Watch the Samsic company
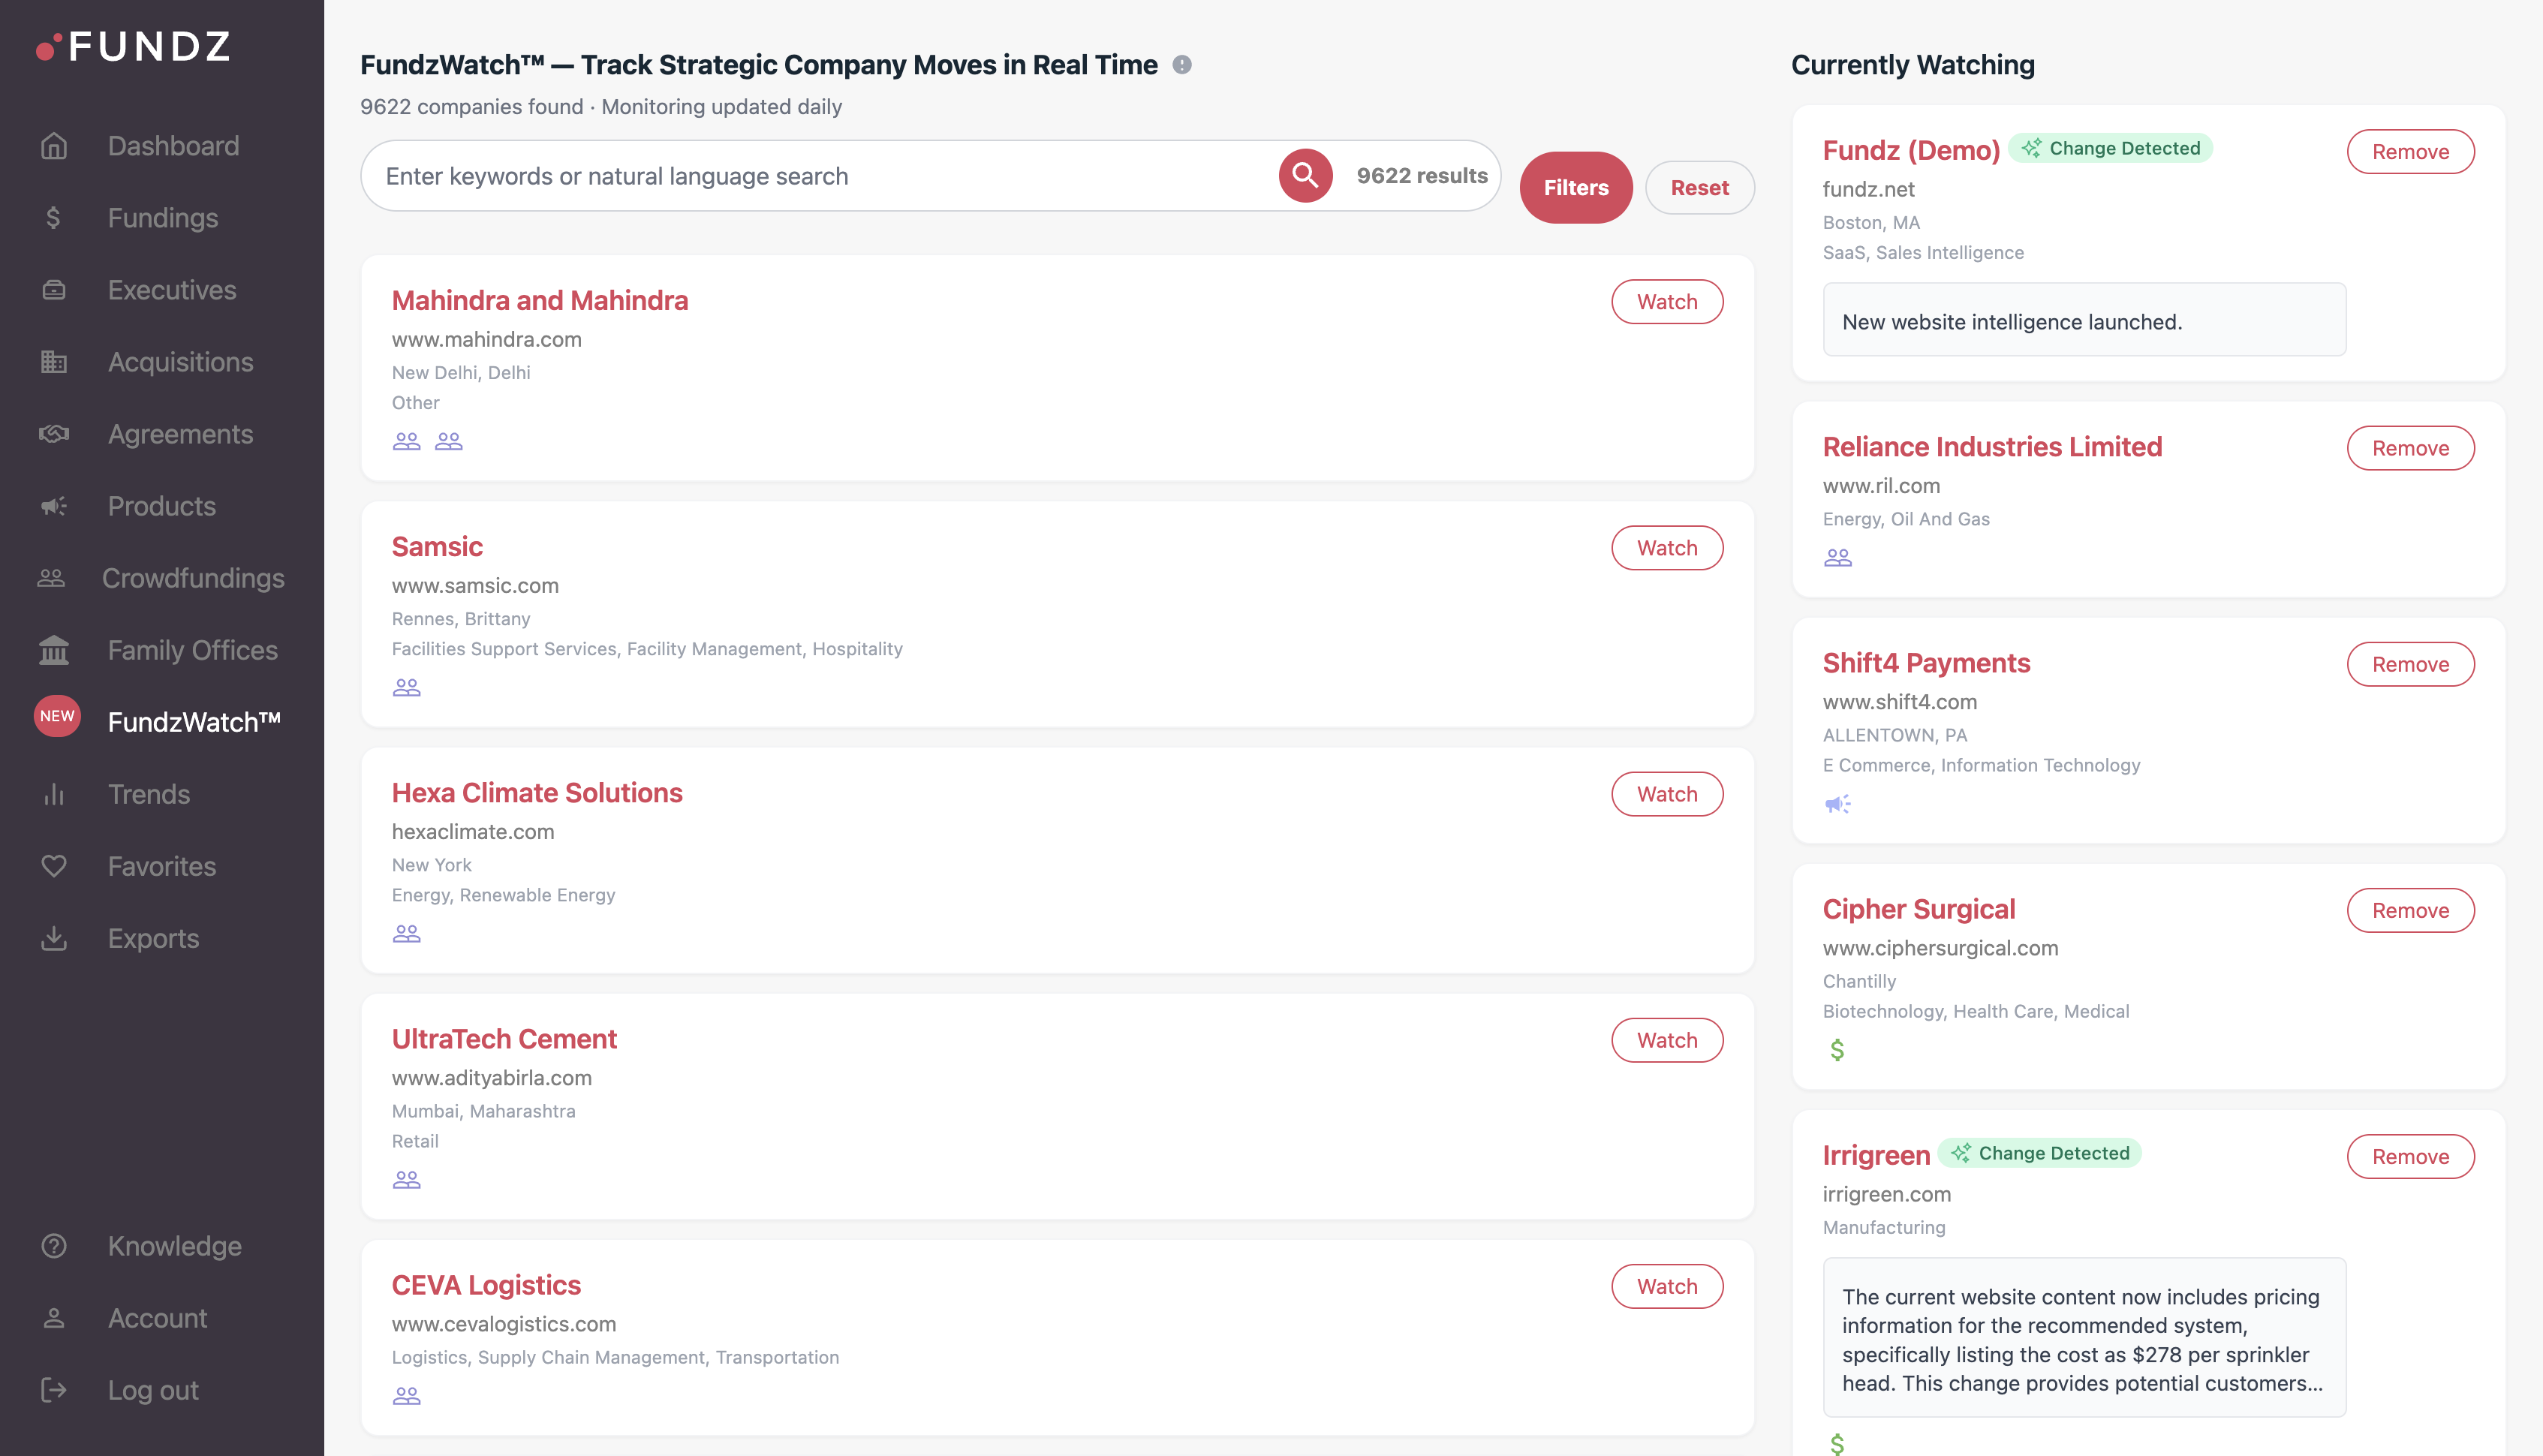The width and height of the screenshot is (2543, 1456). 1667,547
